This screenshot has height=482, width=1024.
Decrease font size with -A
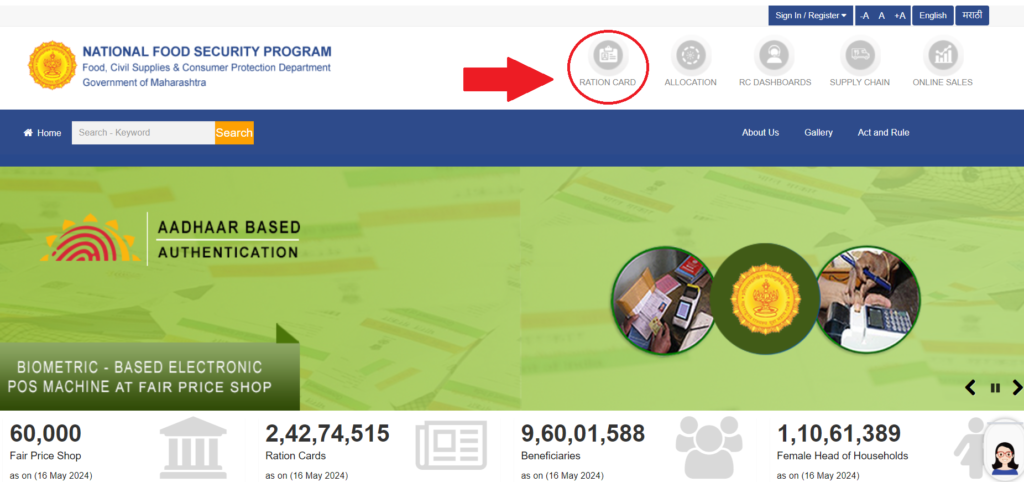(865, 16)
